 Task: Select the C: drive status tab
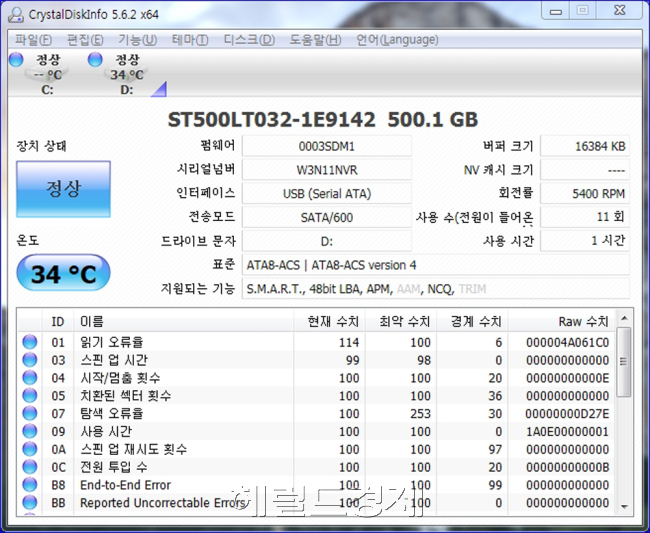[x=47, y=74]
